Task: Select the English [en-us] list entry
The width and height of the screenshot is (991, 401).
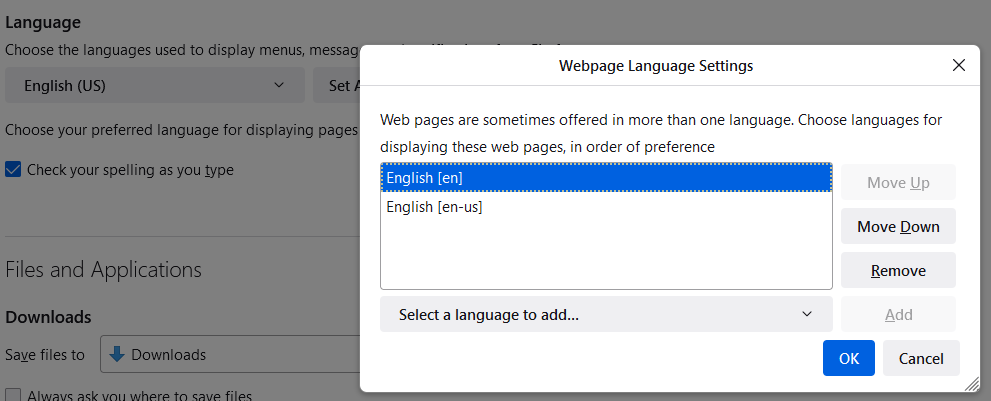Action: [x=605, y=207]
